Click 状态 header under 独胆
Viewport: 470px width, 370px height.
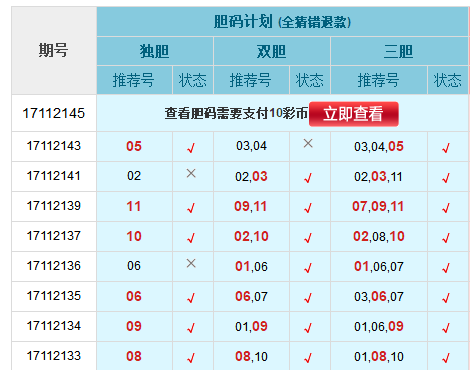(x=192, y=80)
